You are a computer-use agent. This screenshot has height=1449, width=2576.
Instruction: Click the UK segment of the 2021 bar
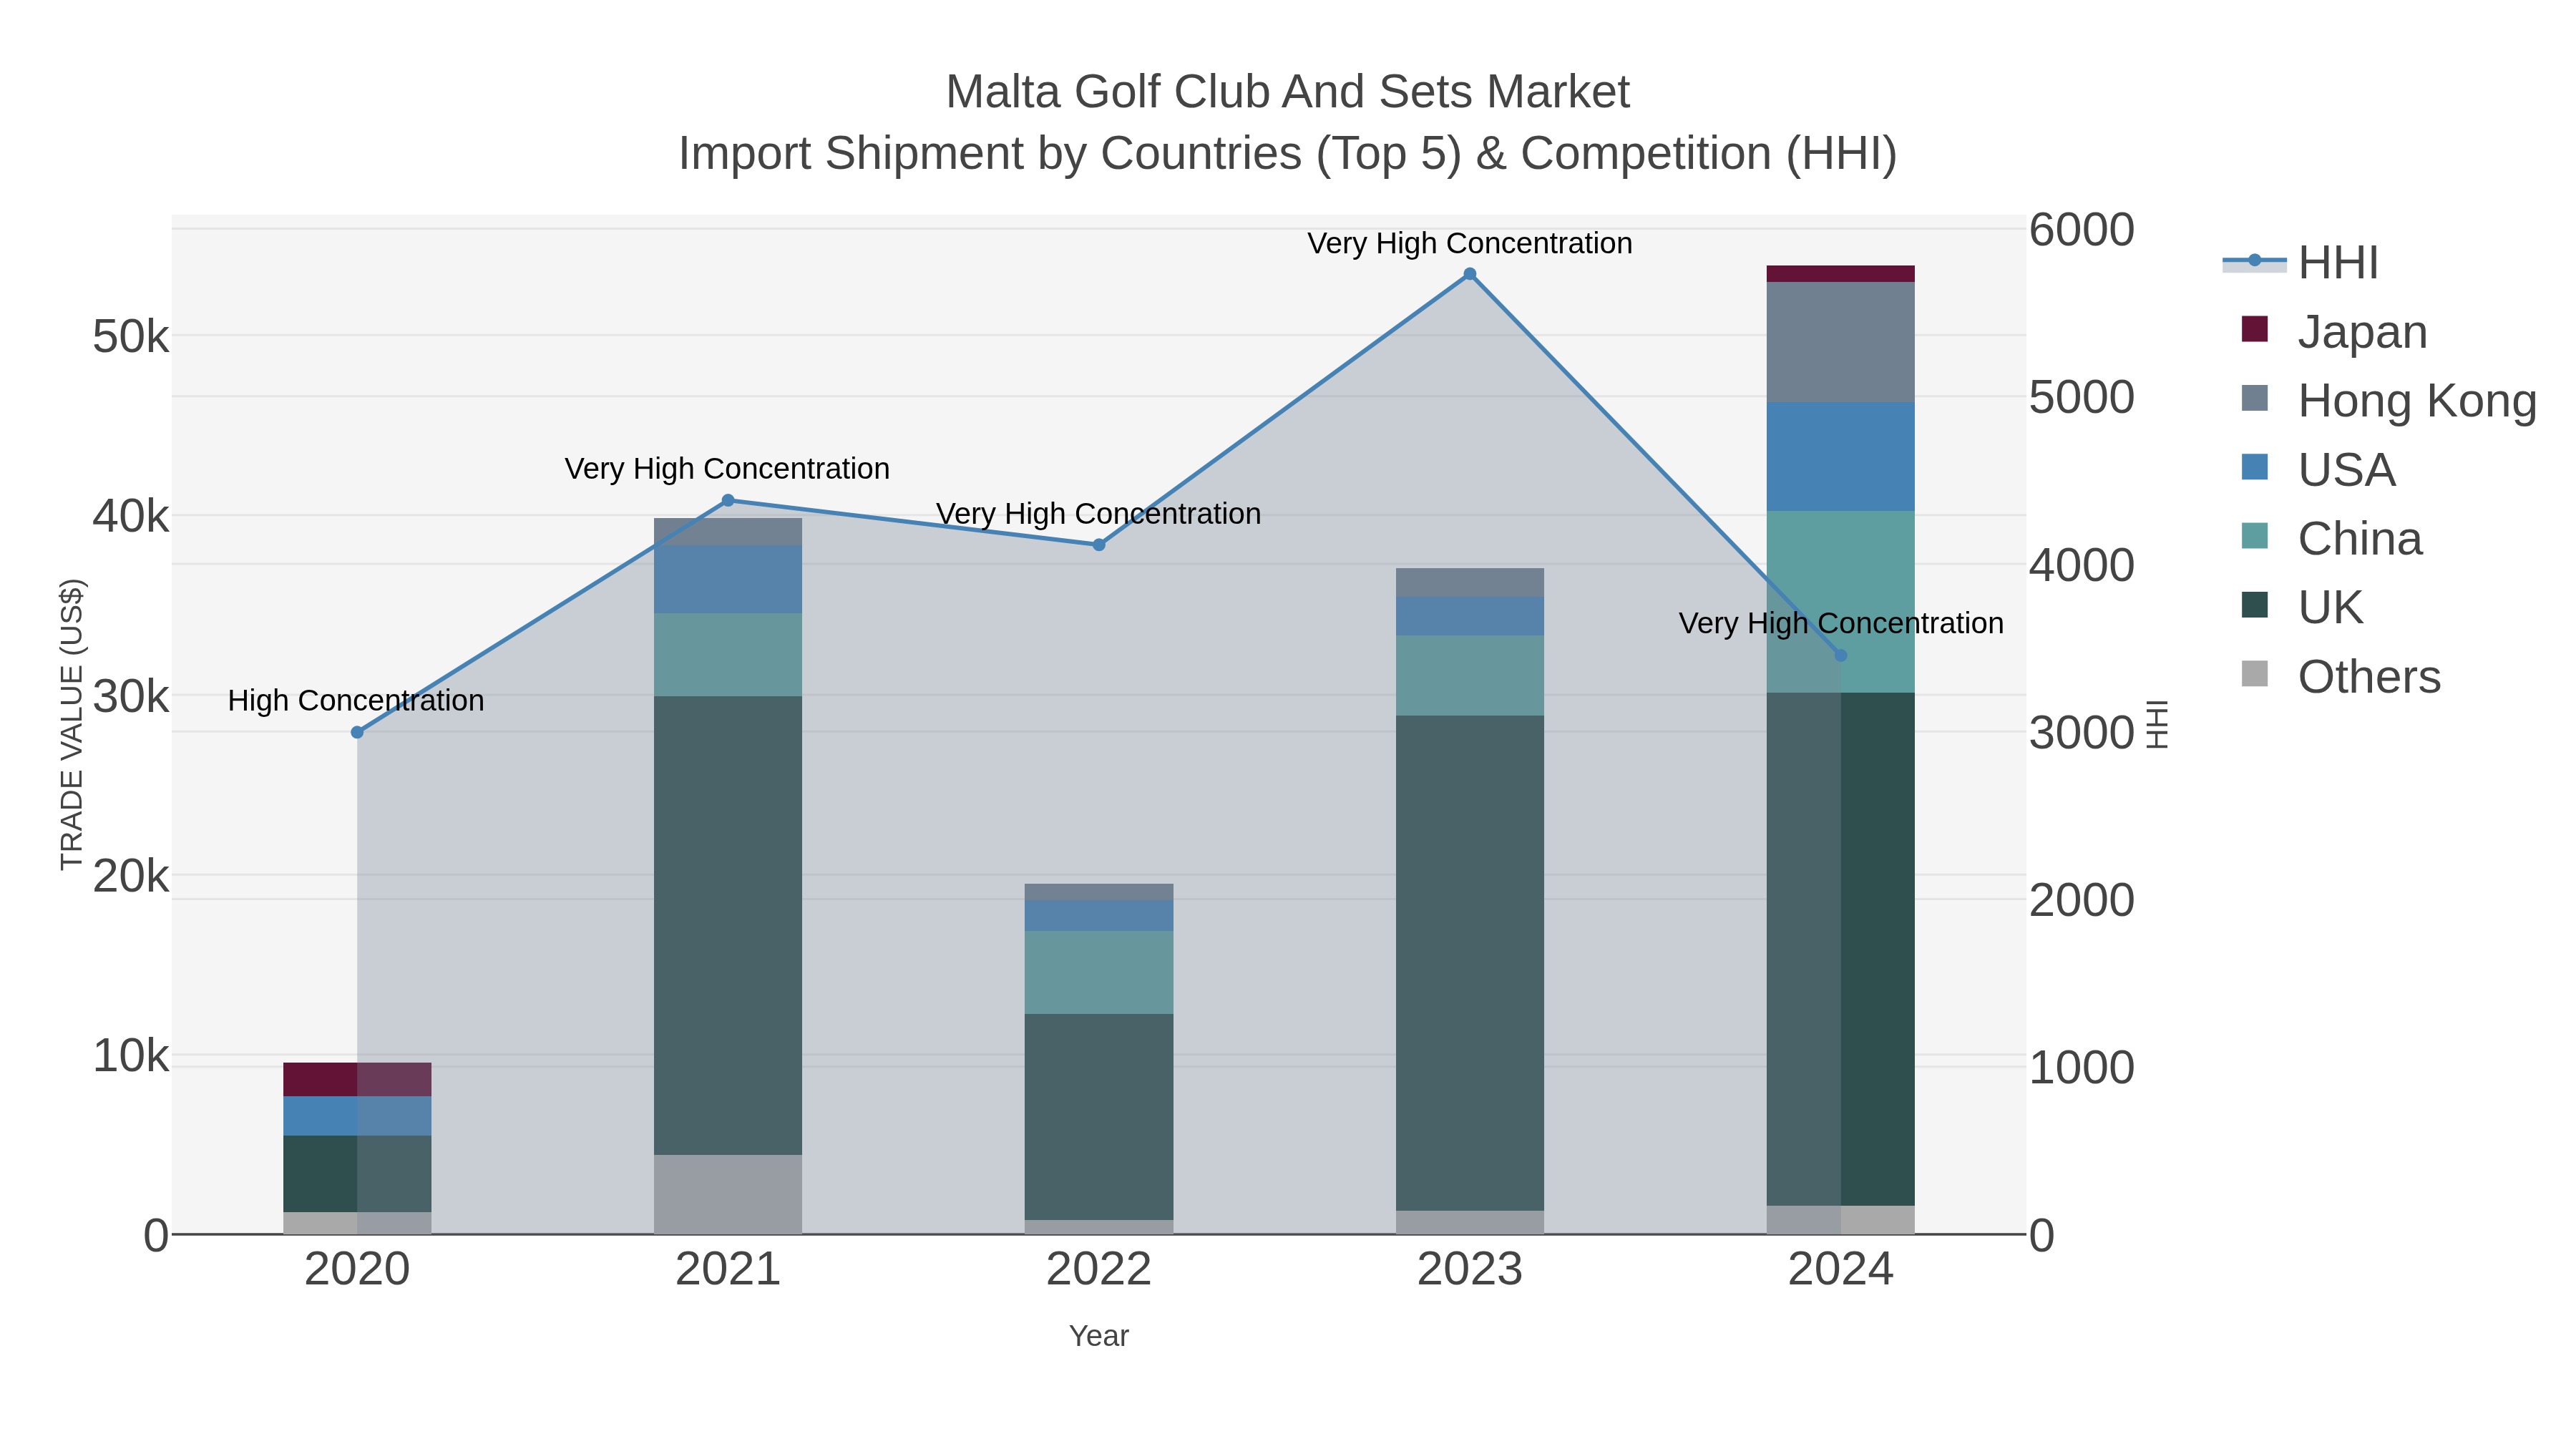[x=728, y=925]
